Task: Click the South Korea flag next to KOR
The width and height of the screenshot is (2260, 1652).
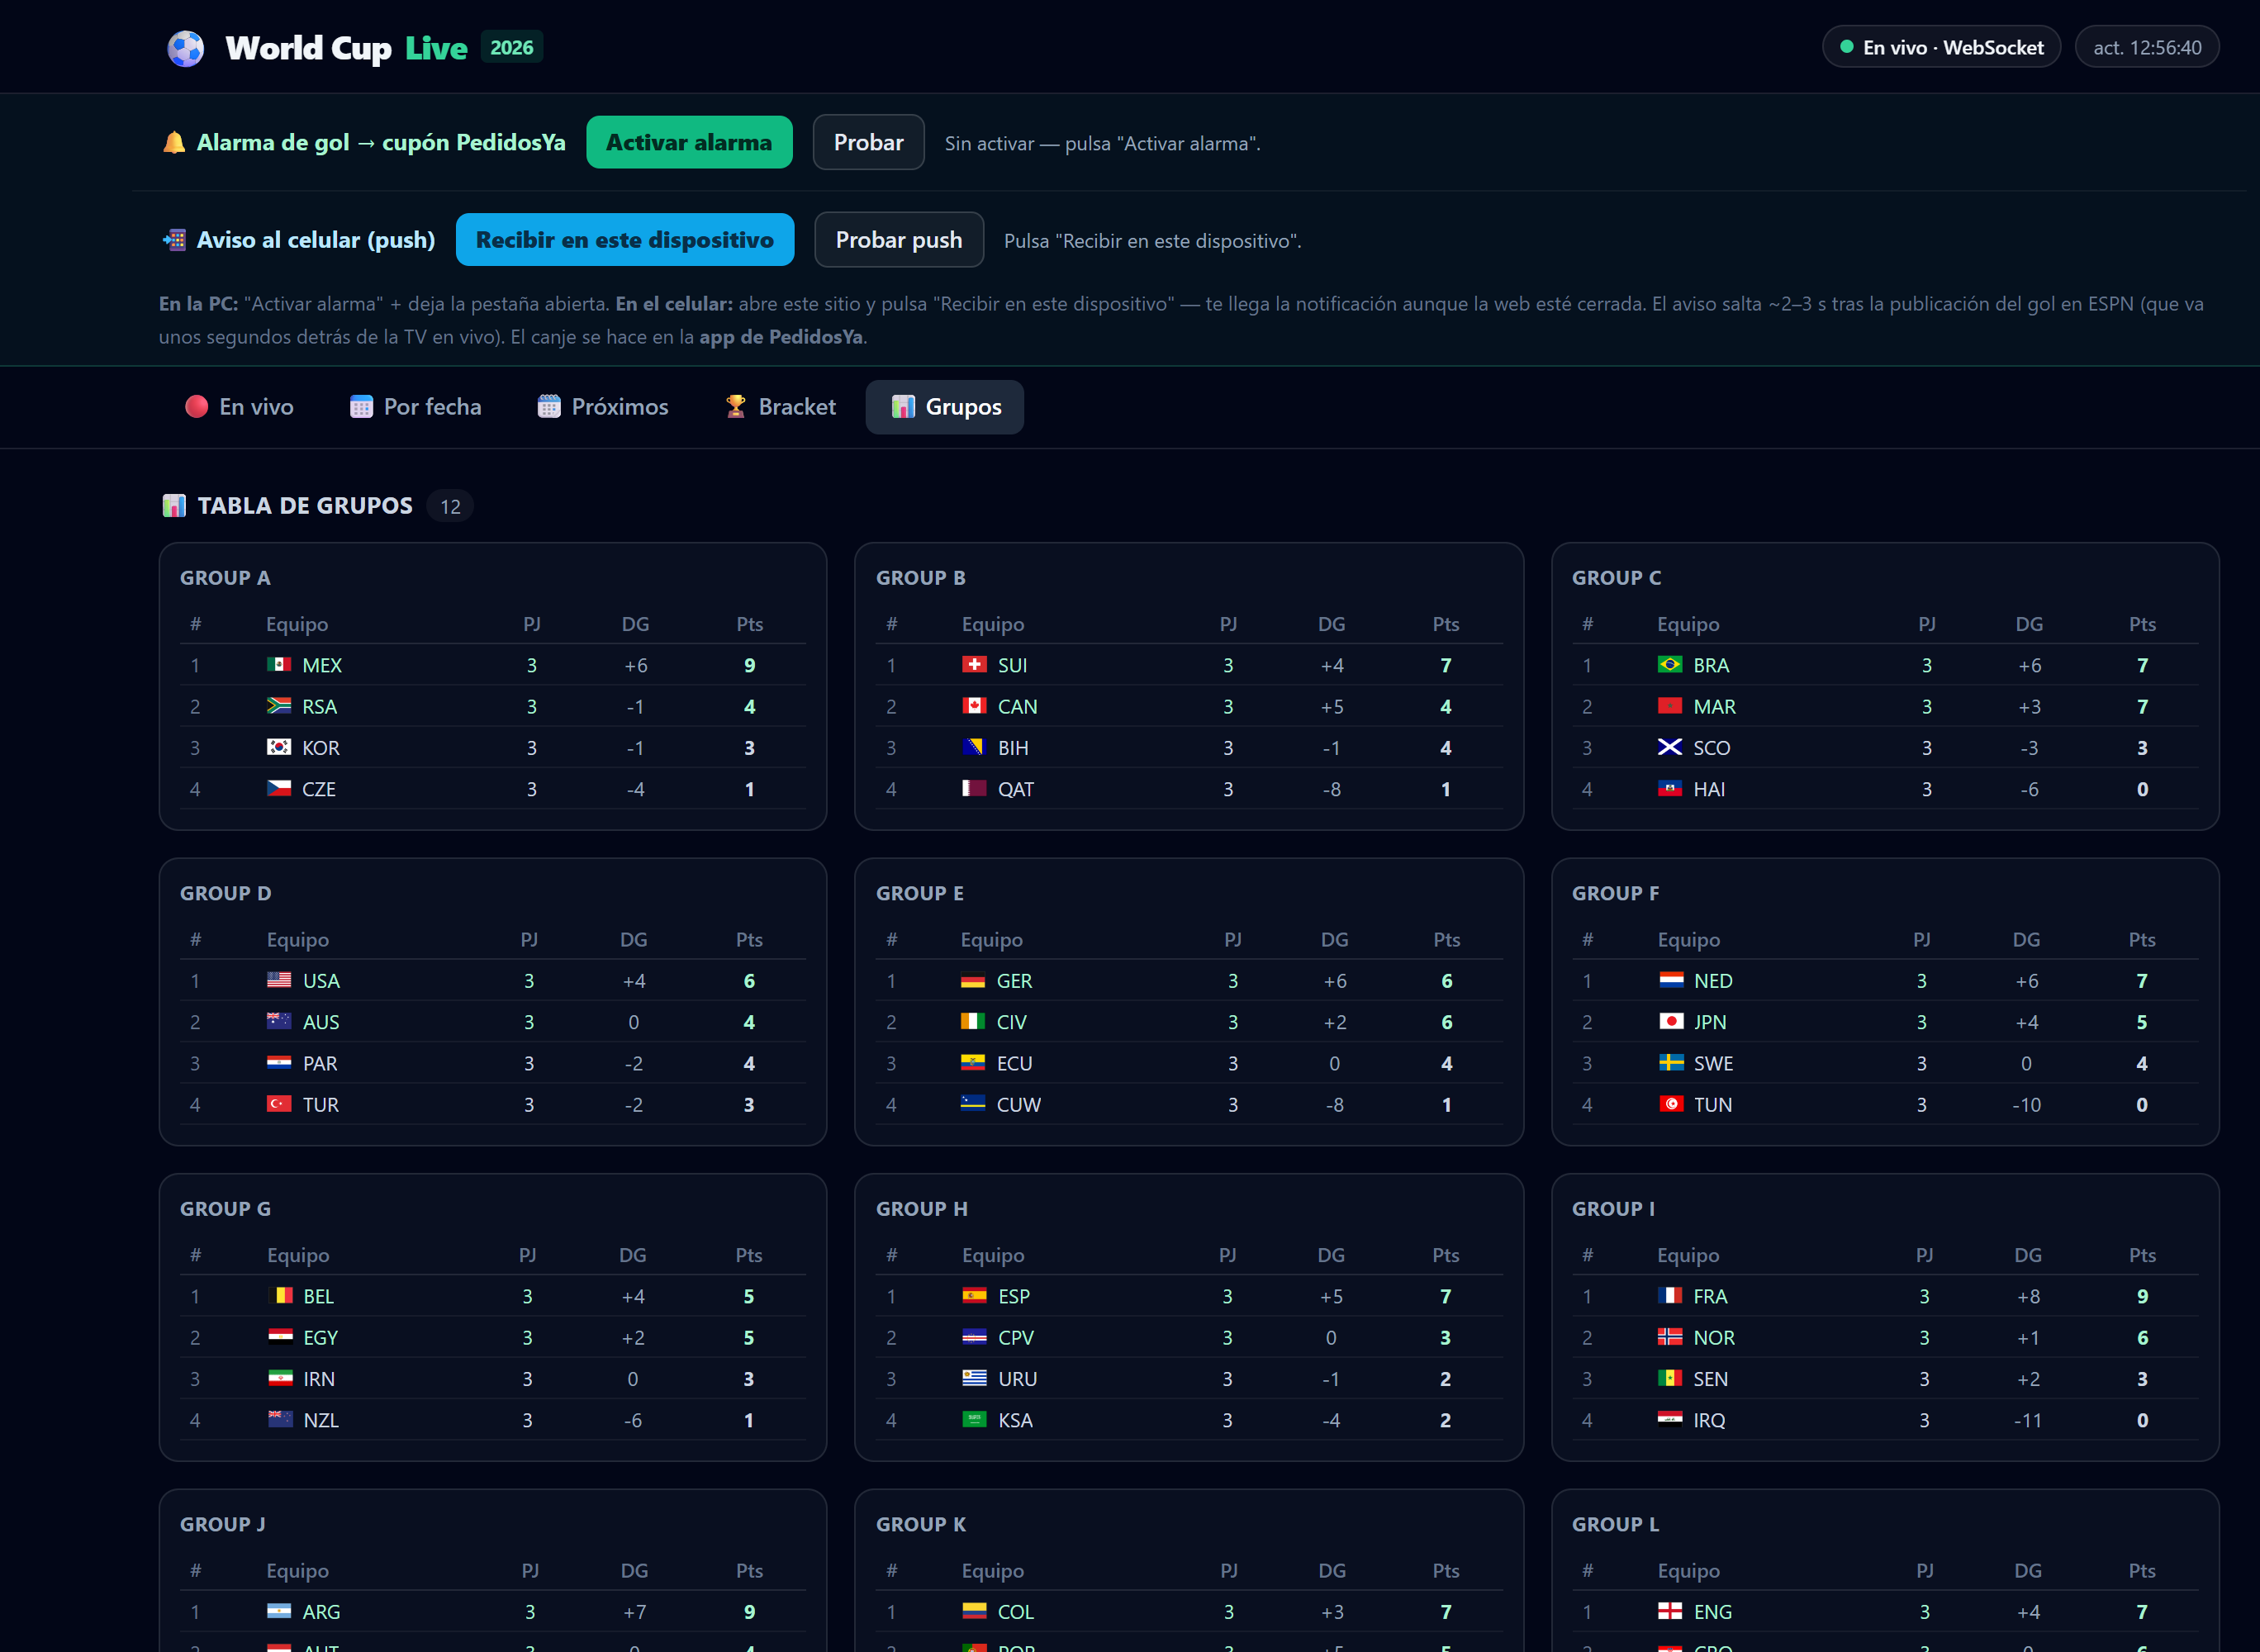Action: pos(279,747)
